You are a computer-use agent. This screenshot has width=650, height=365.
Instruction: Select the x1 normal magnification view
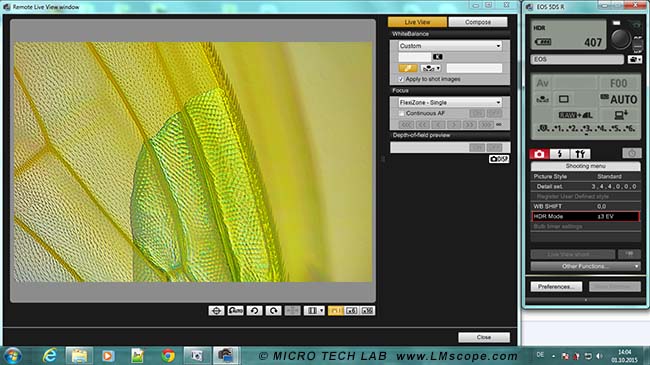[335, 311]
